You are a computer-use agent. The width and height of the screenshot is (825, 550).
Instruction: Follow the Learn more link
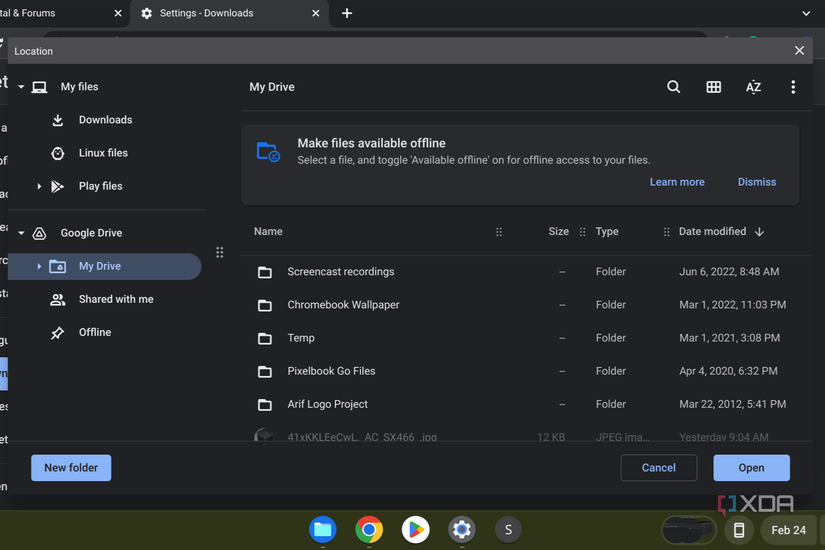click(x=677, y=182)
